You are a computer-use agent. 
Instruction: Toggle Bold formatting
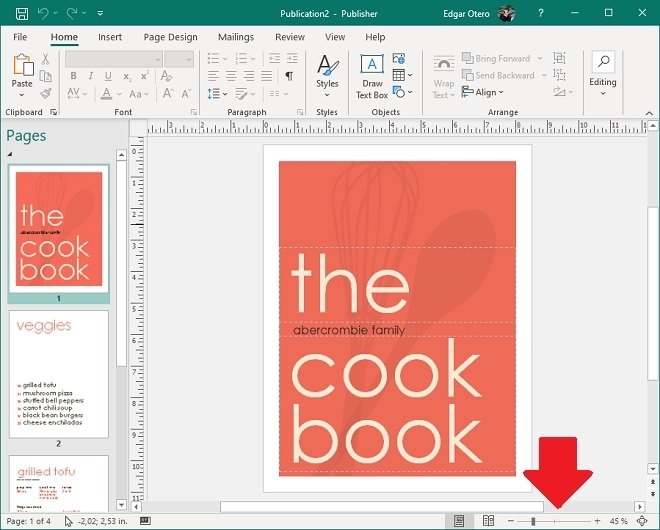tap(73, 76)
